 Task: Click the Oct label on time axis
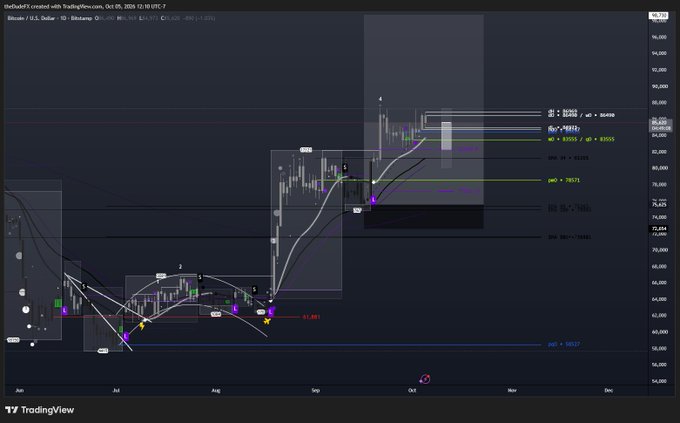pyautogui.click(x=412, y=390)
